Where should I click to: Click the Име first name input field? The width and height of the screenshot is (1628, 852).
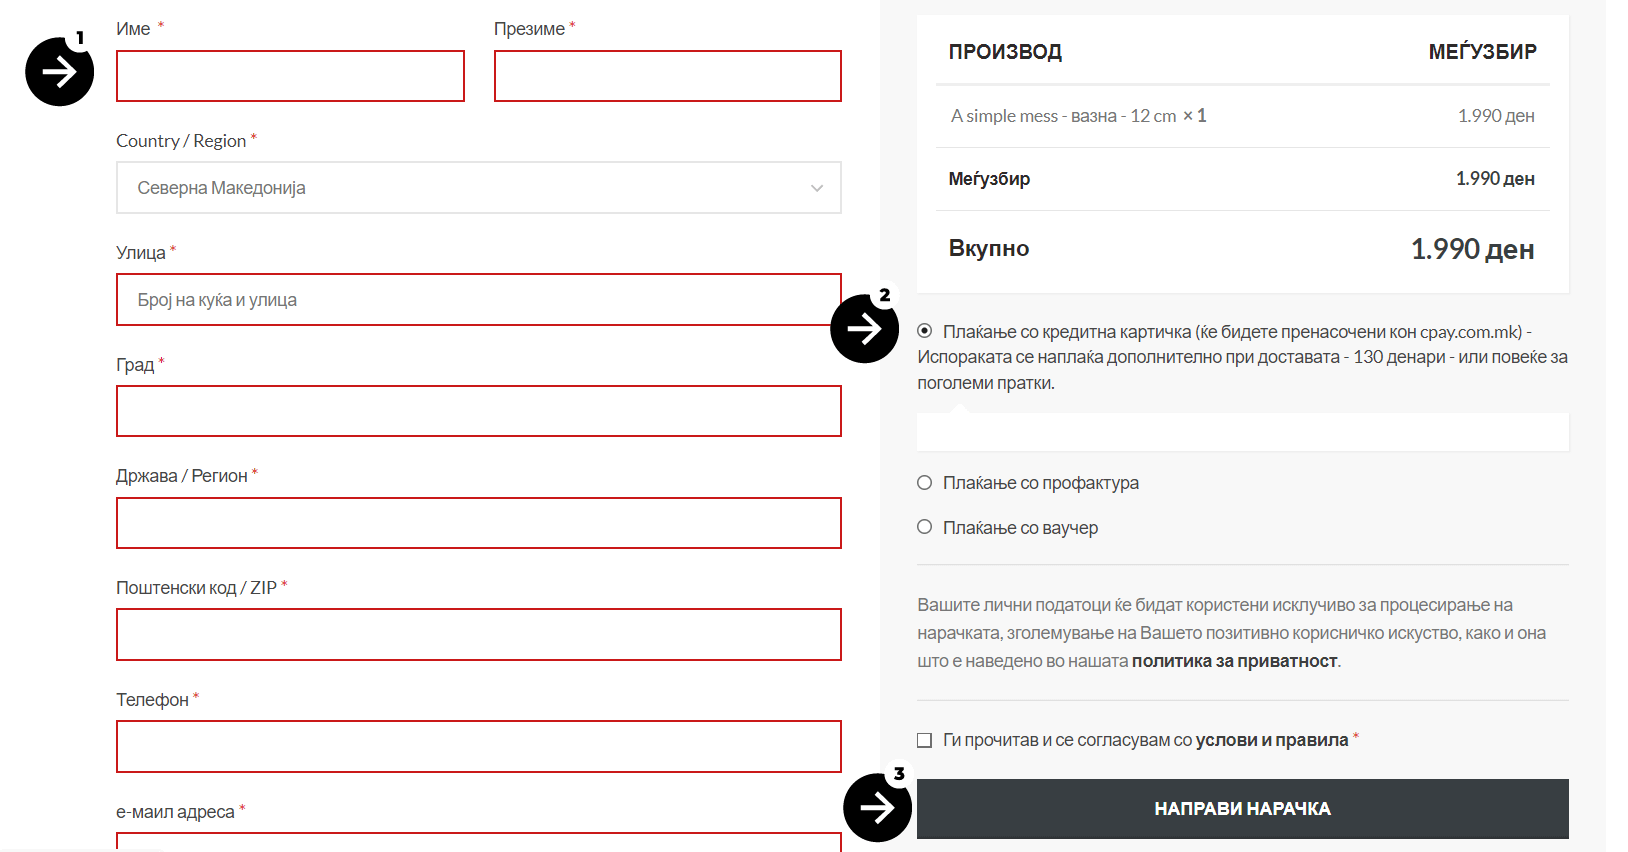(x=290, y=76)
